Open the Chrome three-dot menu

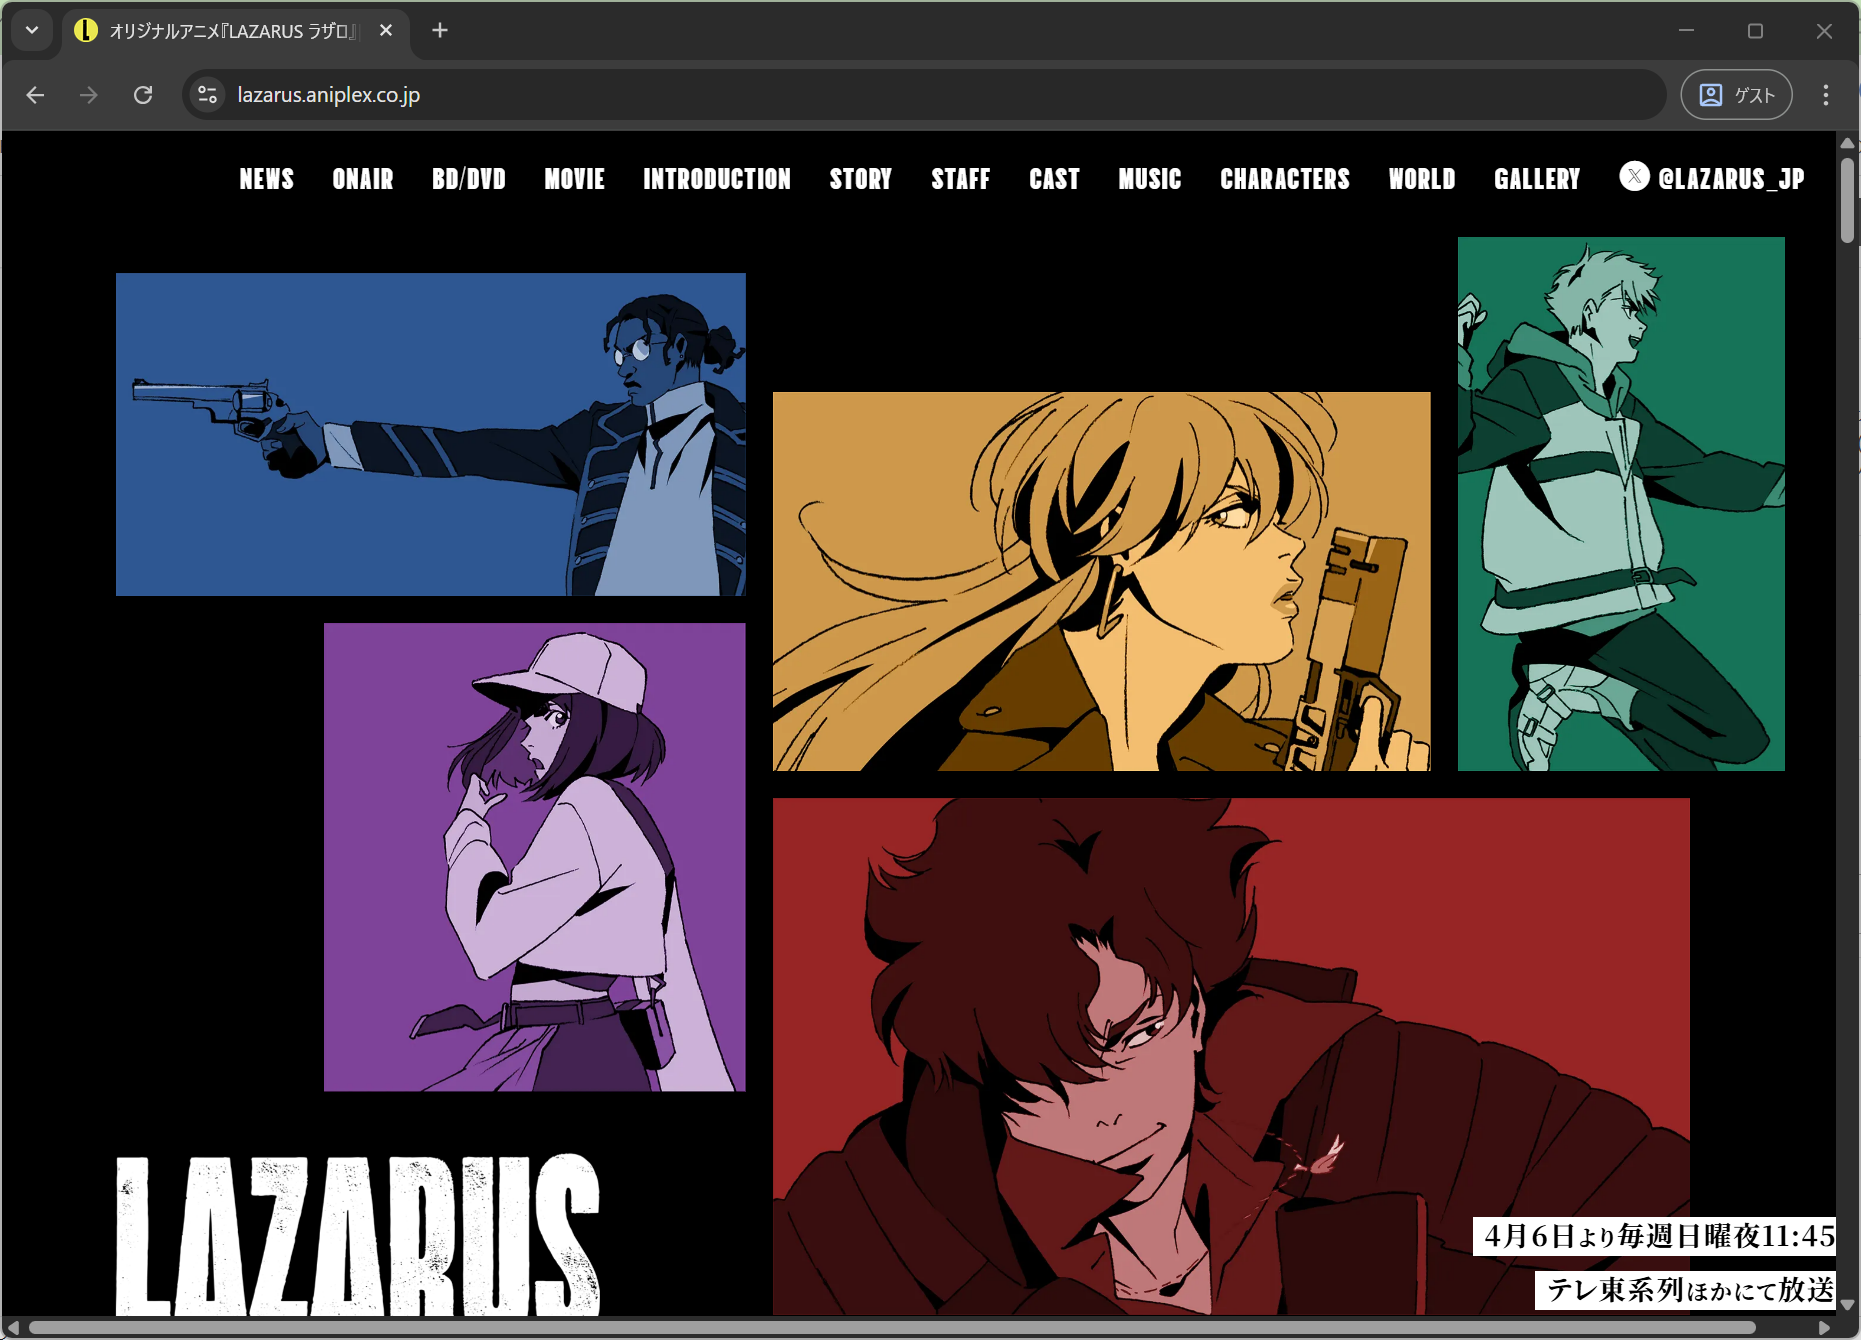pos(1826,95)
